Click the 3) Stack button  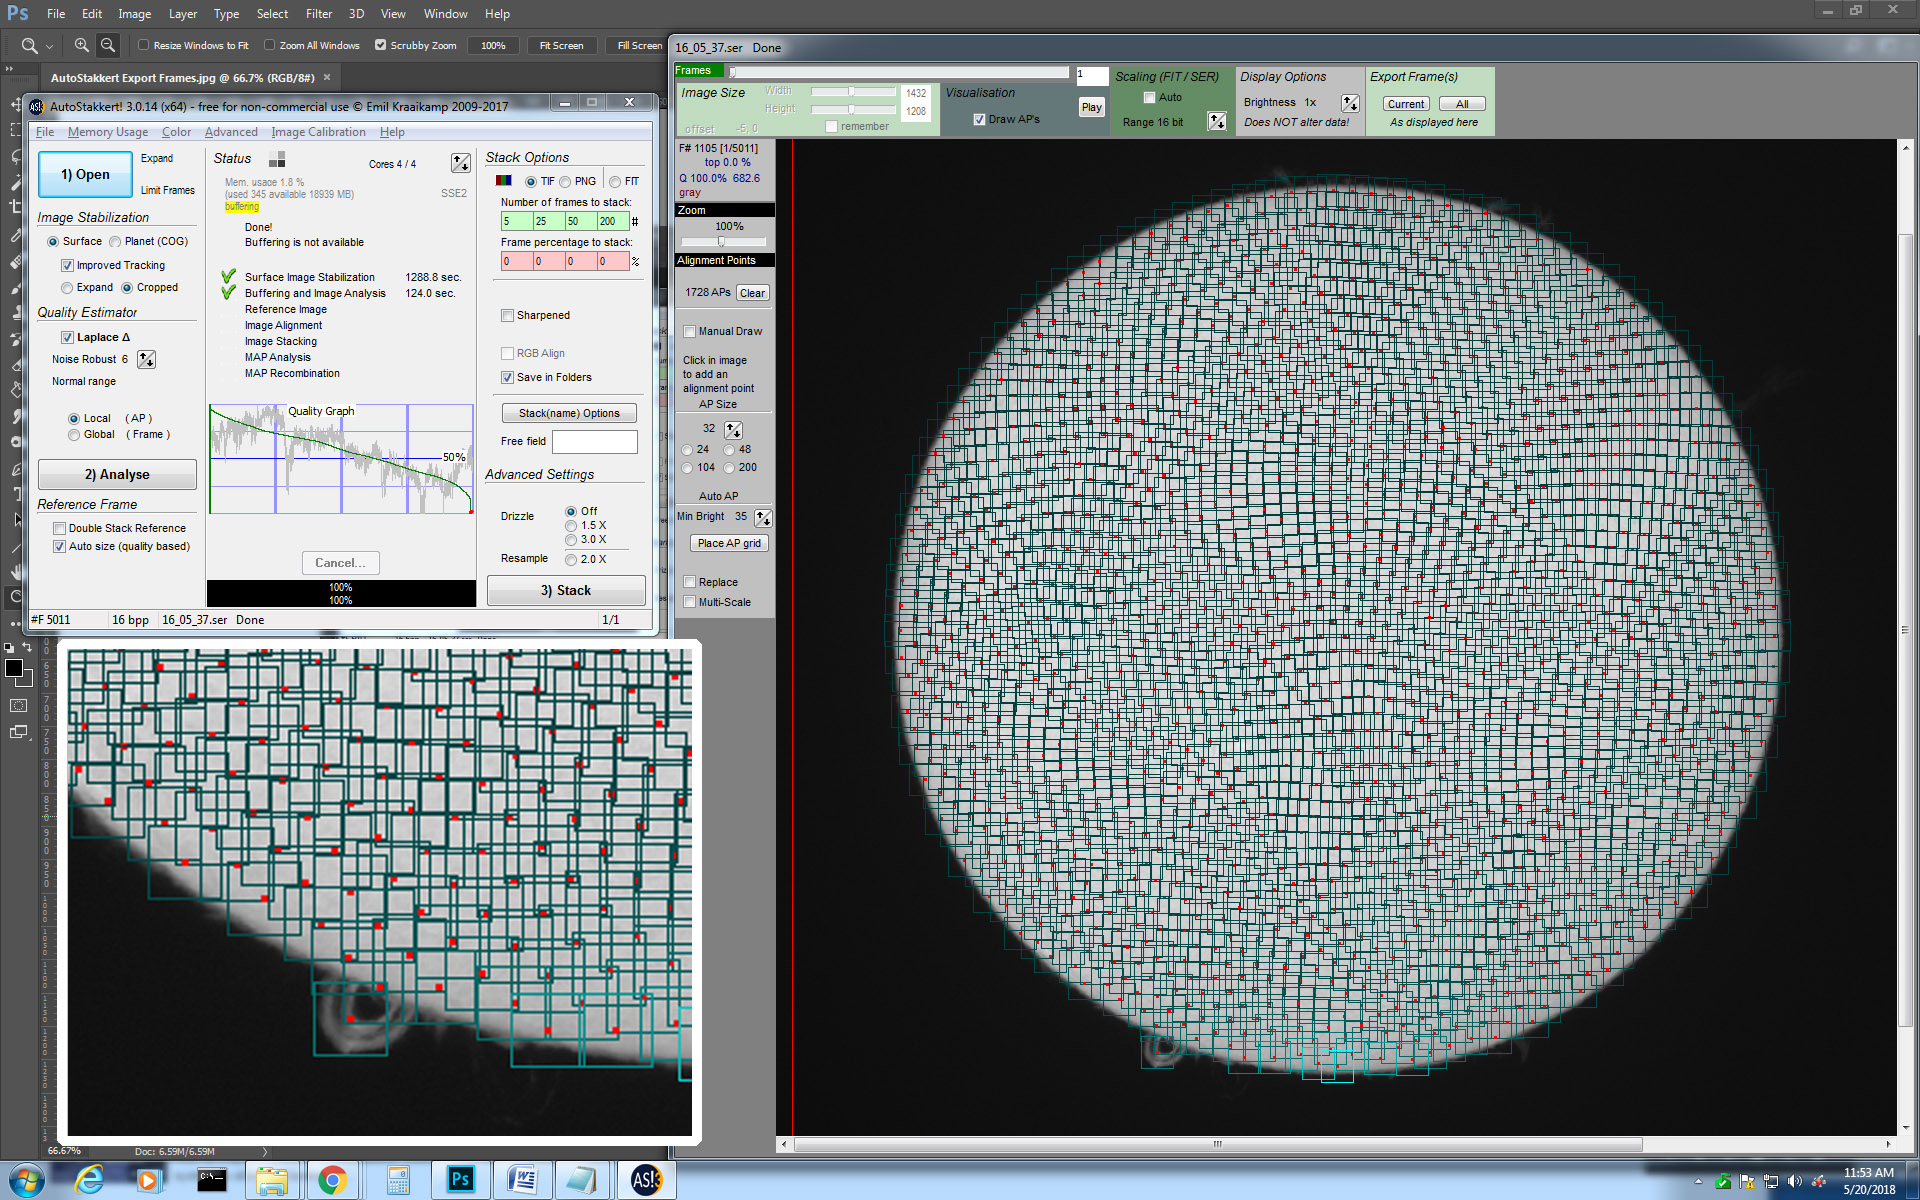pos(565,590)
